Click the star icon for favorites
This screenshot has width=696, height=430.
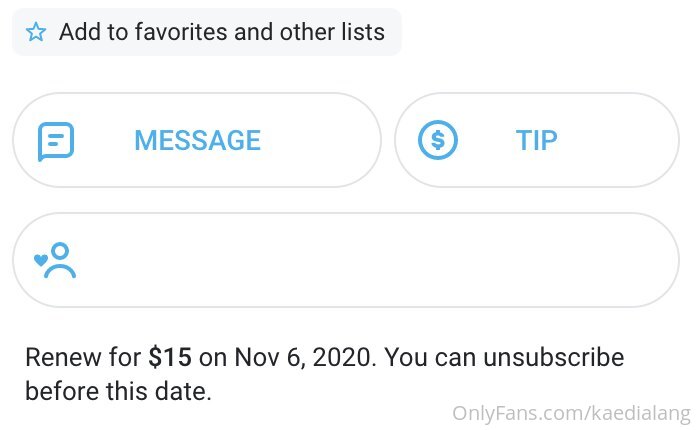click(x=36, y=32)
